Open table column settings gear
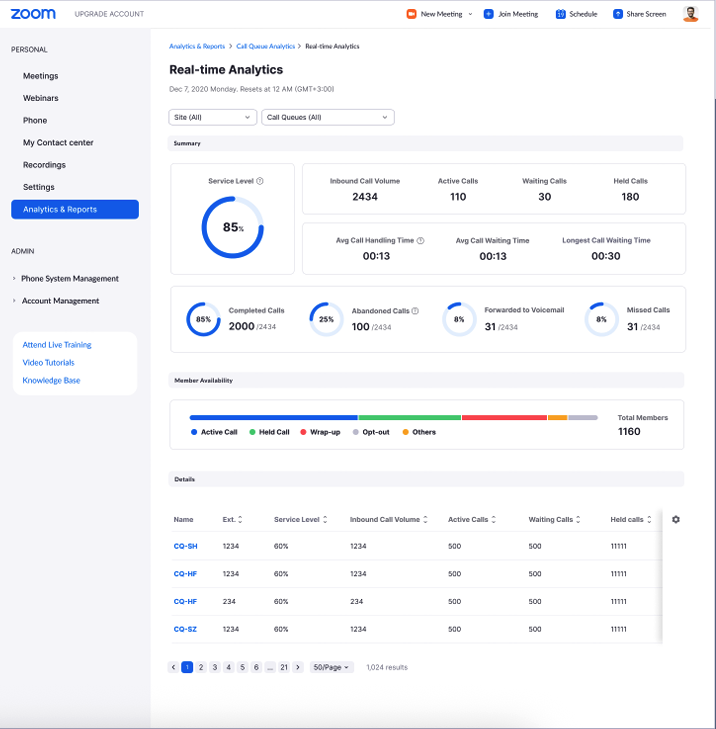This screenshot has height=729, width=716. point(676,519)
